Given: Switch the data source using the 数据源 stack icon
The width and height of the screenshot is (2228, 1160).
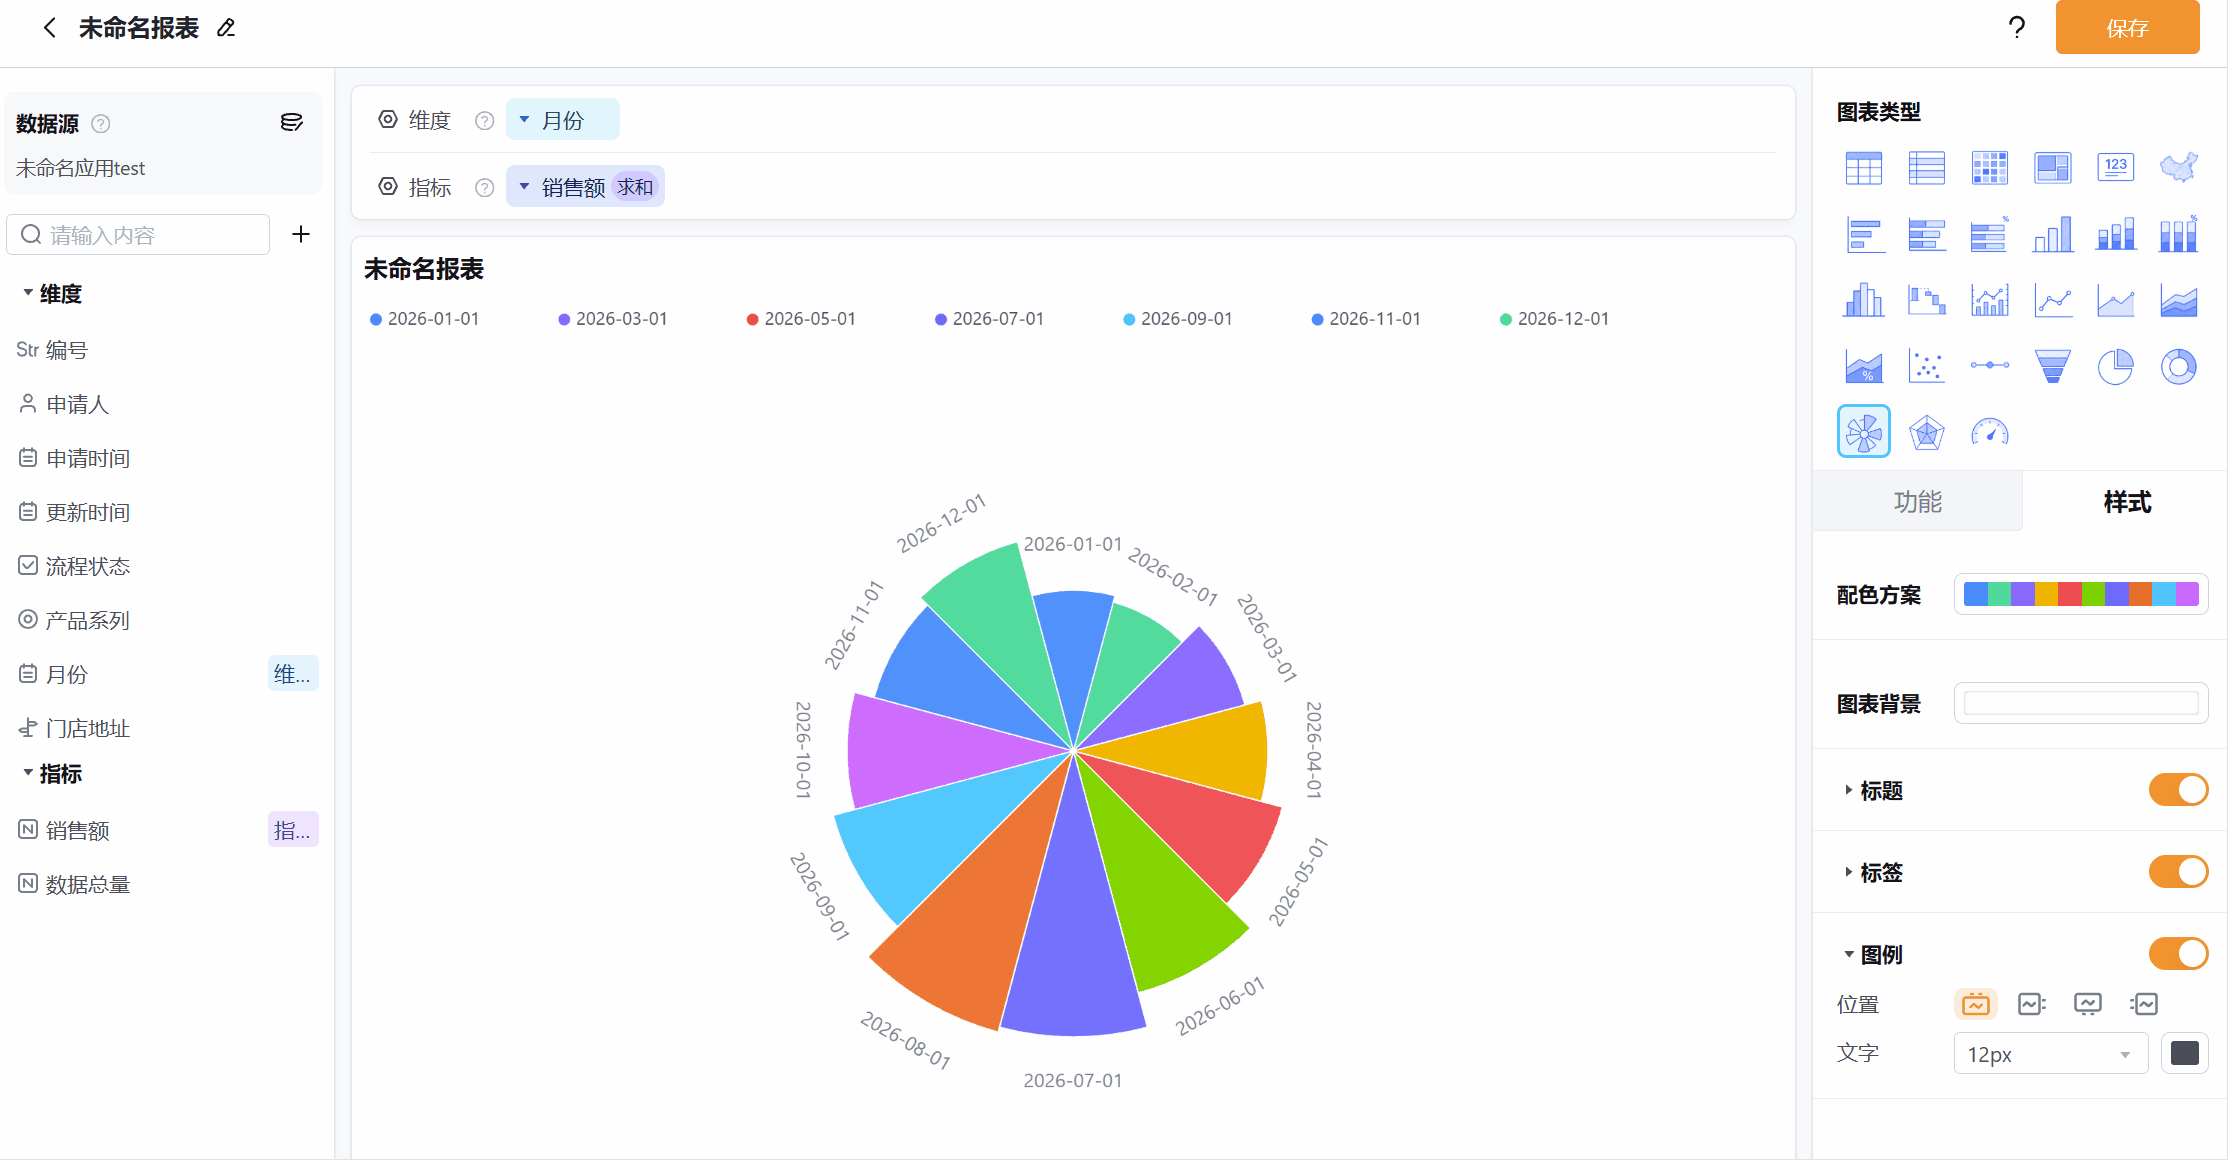Looking at the screenshot, I should [x=291, y=123].
